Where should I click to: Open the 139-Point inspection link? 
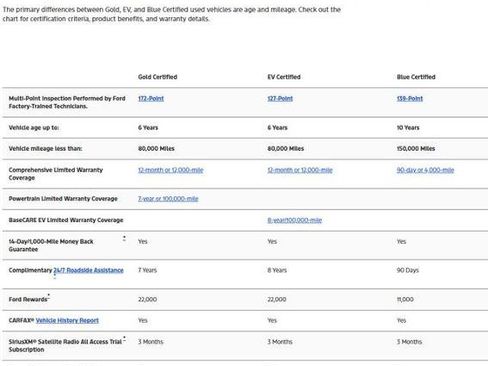click(x=410, y=99)
